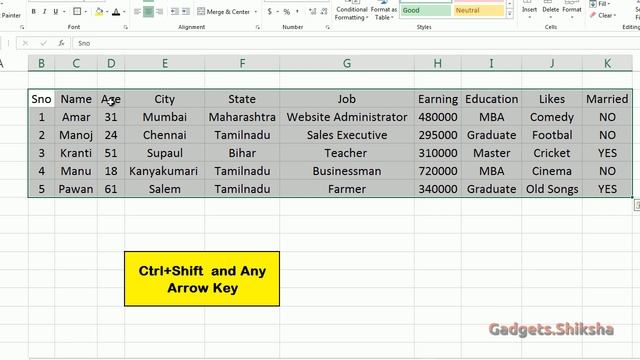Open the Clipboard dialog launcher
The width and height of the screenshot is (640, 360).
click(22, 27)
